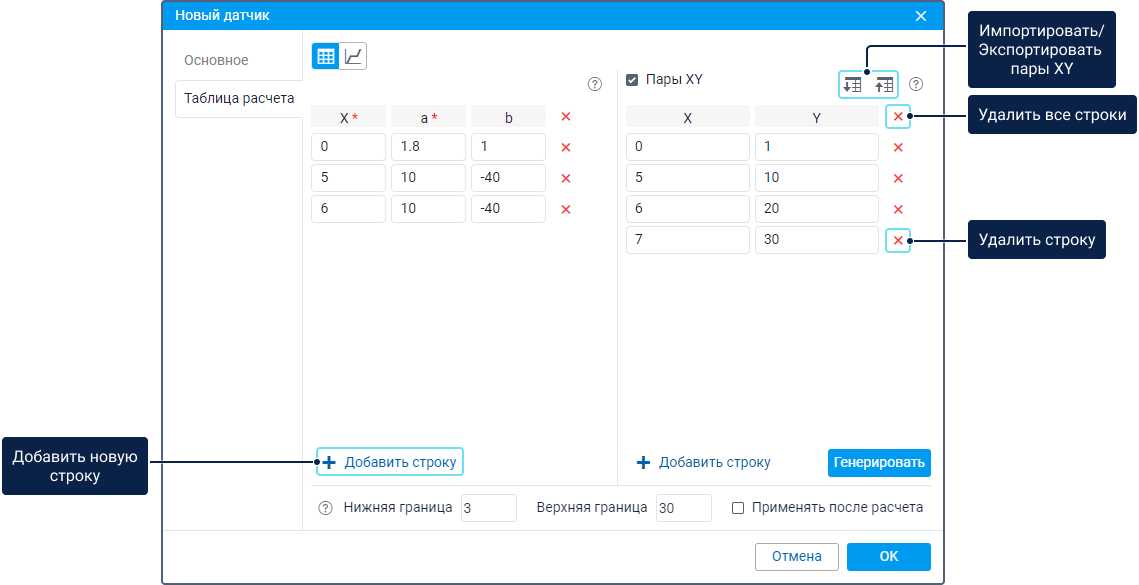Click b field -40 in row X 5
The image size is (1139, 585).
pos(508,177)
